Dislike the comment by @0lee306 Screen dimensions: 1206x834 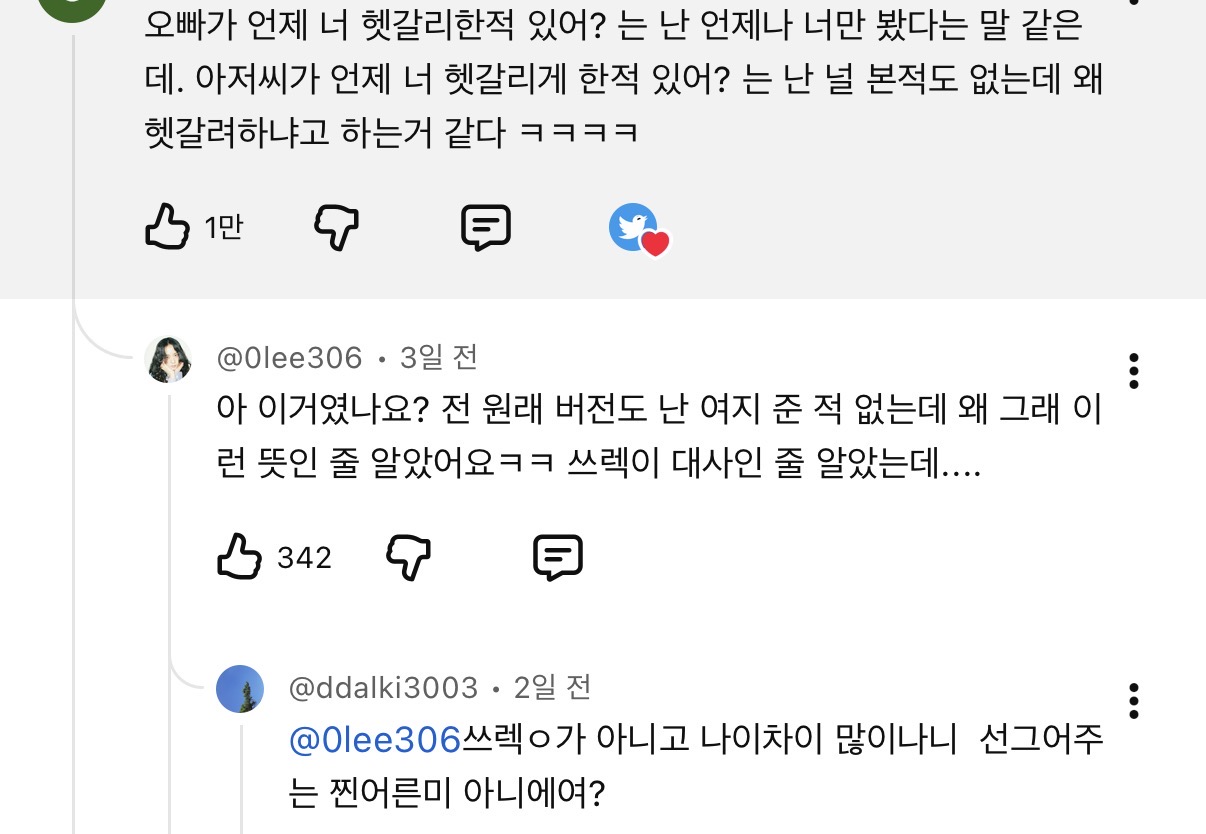click(409, 557)
